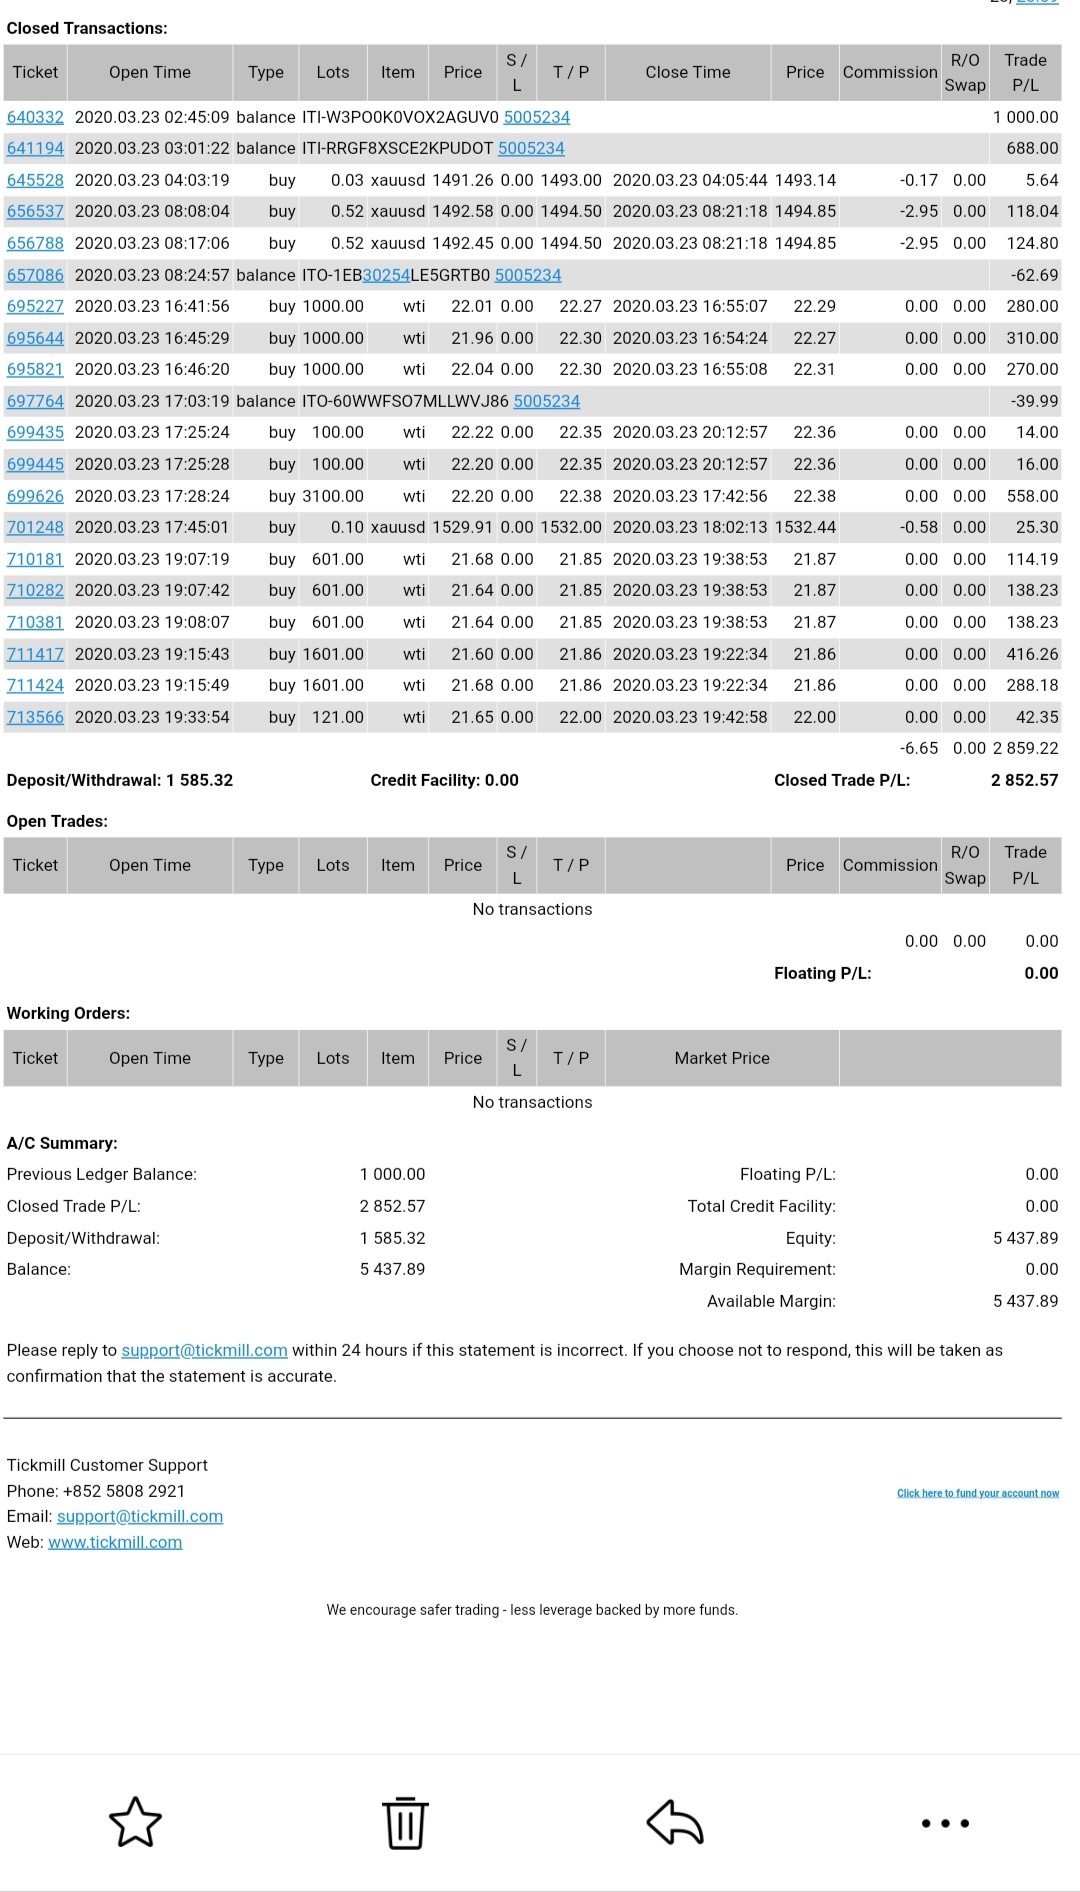Viewport: 1080px width, 1892px height.
Task: Open ticket 699435 link
Action: [x=35, y=432]
